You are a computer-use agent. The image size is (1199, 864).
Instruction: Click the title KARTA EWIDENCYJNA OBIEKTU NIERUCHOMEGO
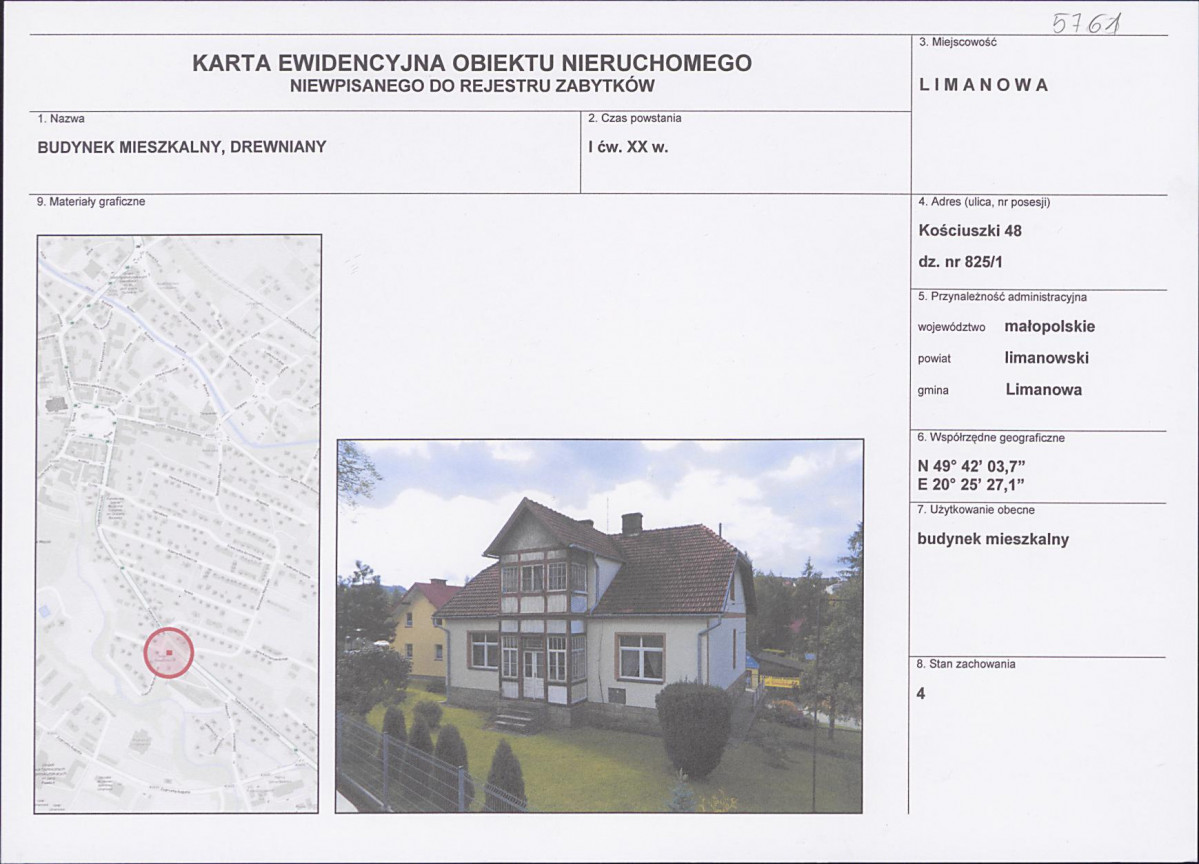[x=472, y=63]
